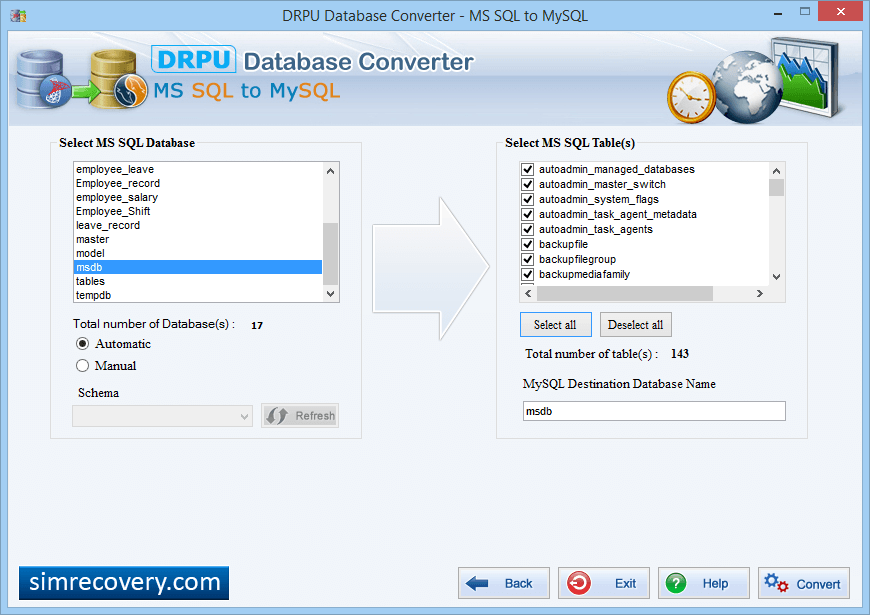The image size is (870, 615).
Task: Click the Refresh arrows icon
Action: click(276, 416)
